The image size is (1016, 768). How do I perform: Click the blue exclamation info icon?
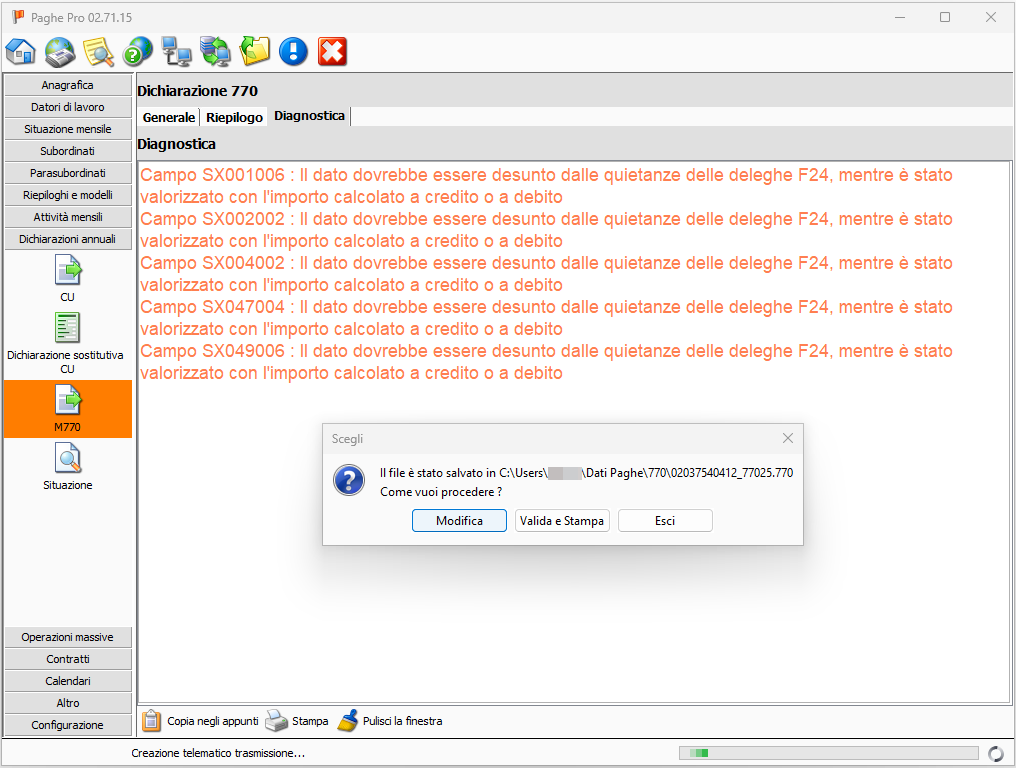point(293,51)
